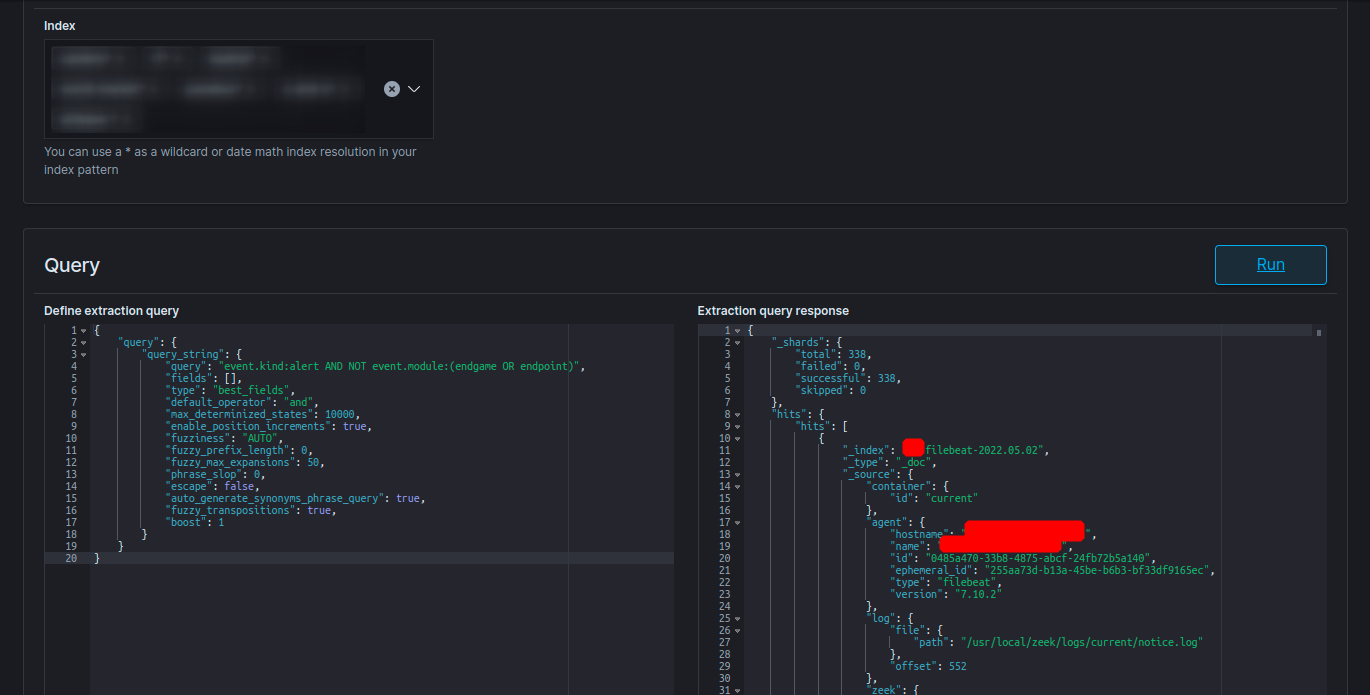Collapse the "agent" object in the response
Image resolution: width=1370 pixels, height=695 pixels.
pyautogui.click(x=737, y=521)
